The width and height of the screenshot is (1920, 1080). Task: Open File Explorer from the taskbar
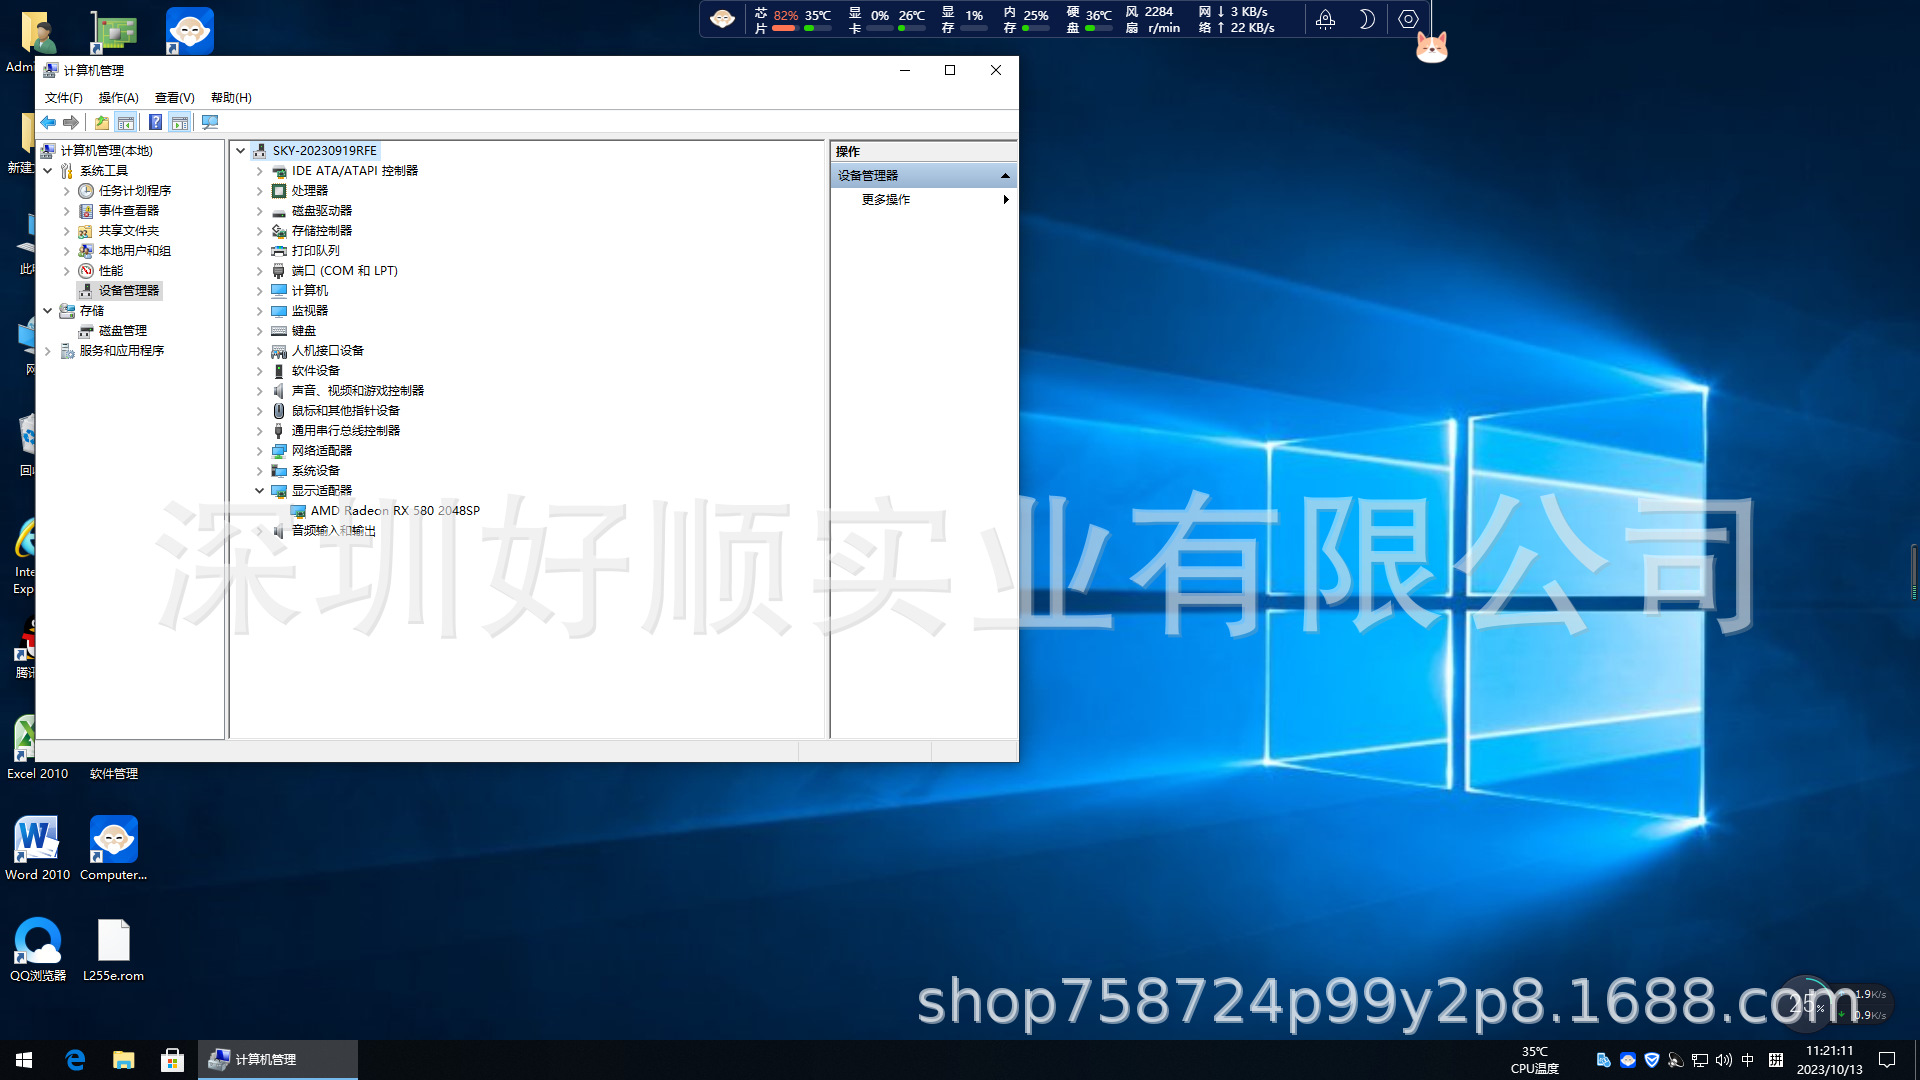pyautogui.click(x=124, y=1060)
